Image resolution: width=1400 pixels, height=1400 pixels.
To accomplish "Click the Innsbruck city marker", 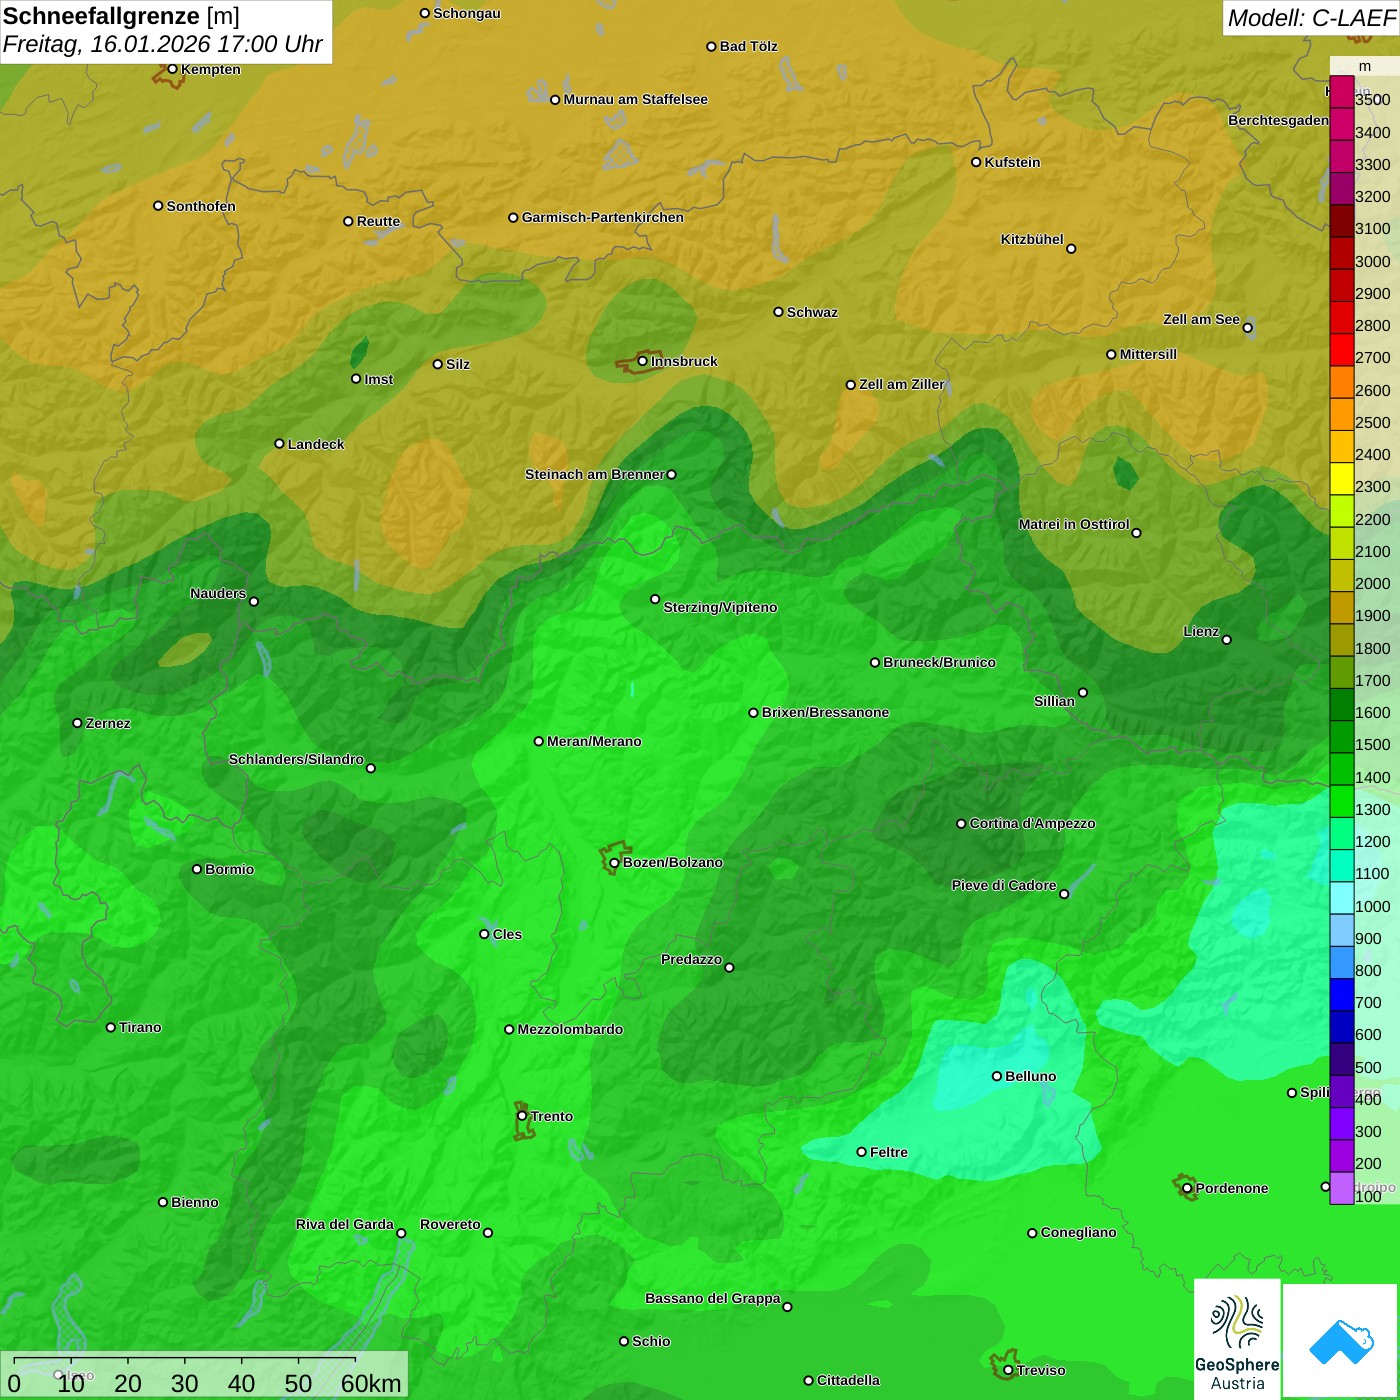I will coord(643,361).
